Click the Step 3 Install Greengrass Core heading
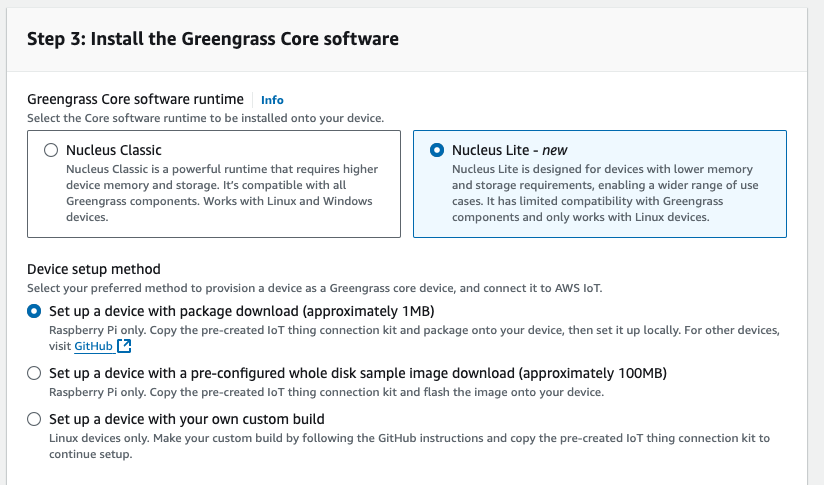 click(x=213, y=39)
